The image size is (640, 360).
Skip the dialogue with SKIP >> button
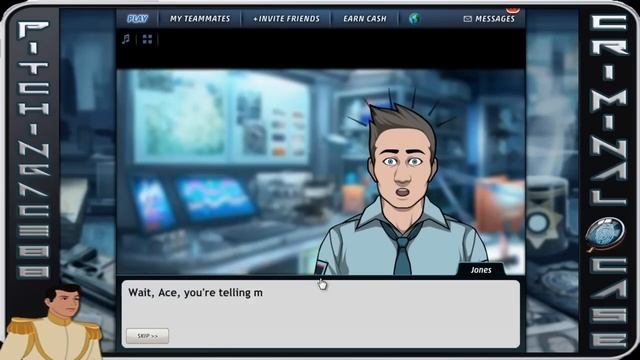tap(147, 336)
